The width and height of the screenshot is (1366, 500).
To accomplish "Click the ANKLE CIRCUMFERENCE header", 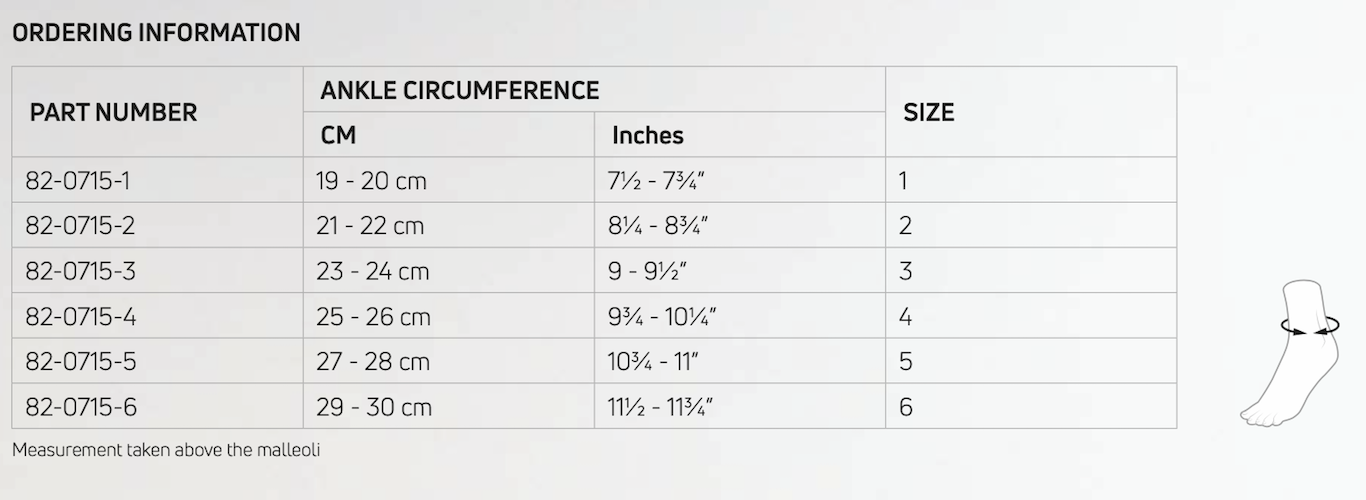I will tap(460, 90).
